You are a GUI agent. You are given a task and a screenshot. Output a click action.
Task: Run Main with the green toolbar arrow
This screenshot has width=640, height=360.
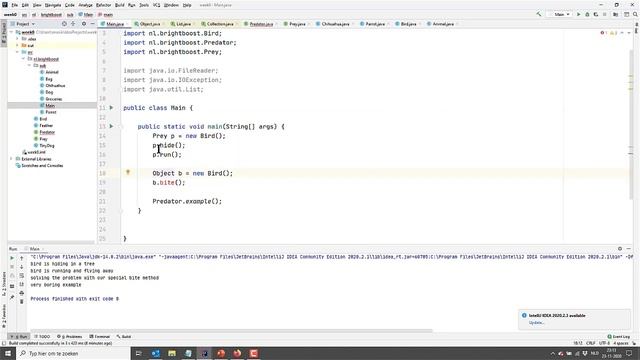tap(578, 14)
